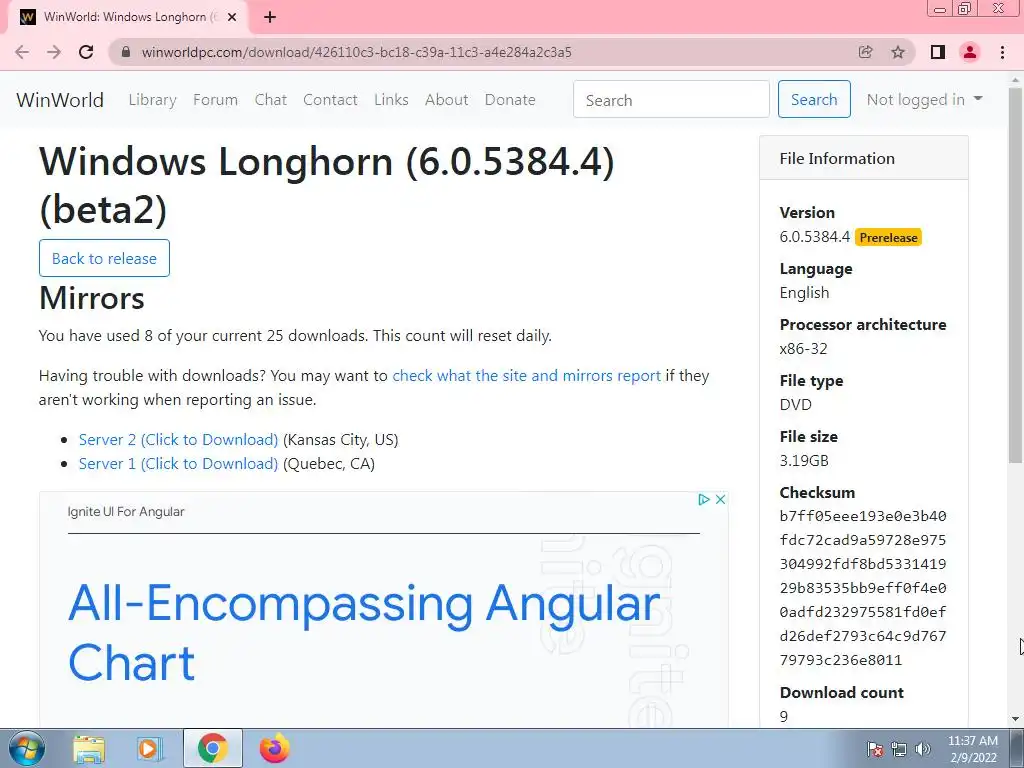Click the volume speaker tray icon
1024x768 pixels.
point(923,749)
